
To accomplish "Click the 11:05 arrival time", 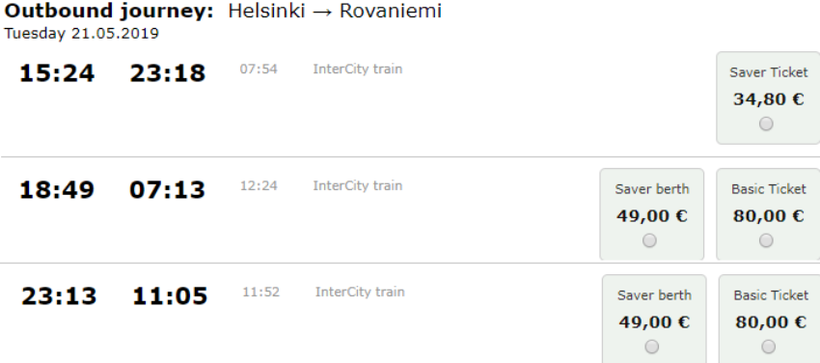I will [x=170, y=296].
